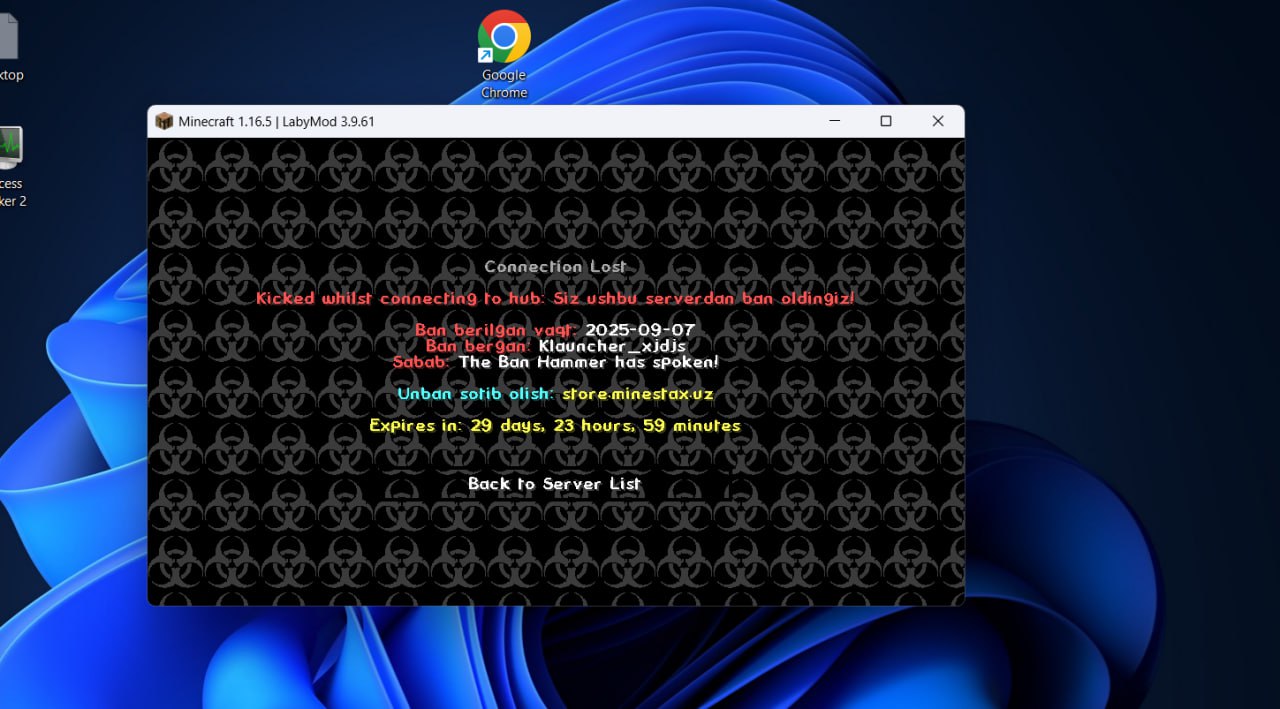Screen dimensions: 1280x709
Task: Click the red Sabab label
Action: (421, 362)
